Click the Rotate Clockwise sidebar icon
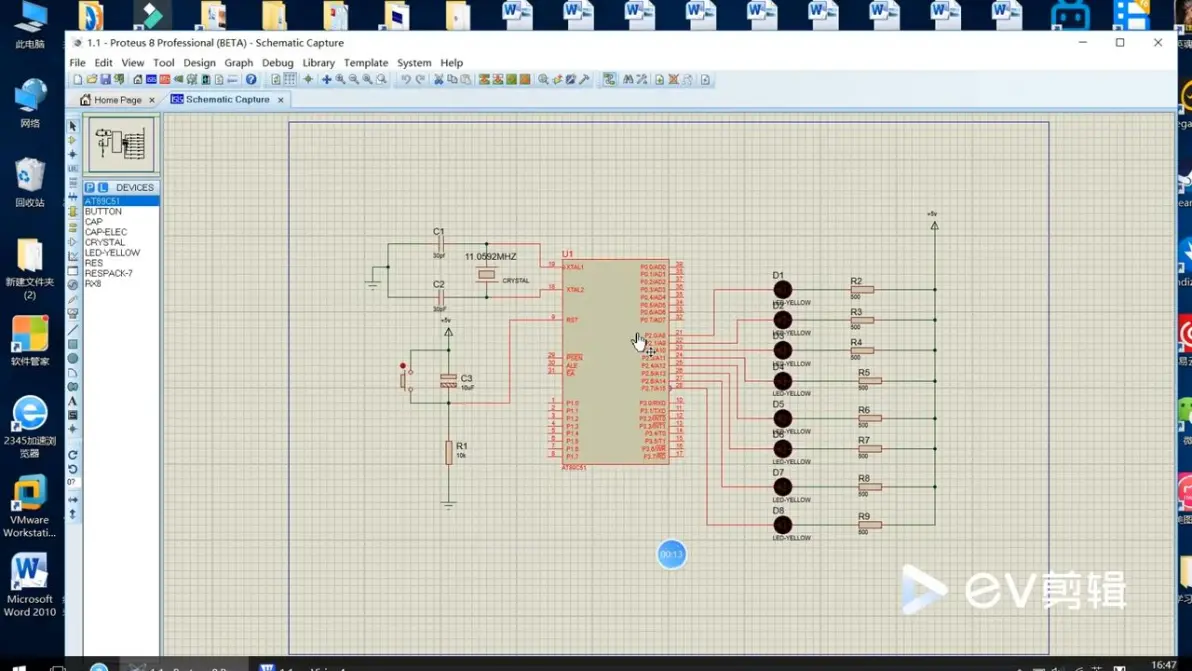Screen dimensions: 1192x671 pos(73,455)
